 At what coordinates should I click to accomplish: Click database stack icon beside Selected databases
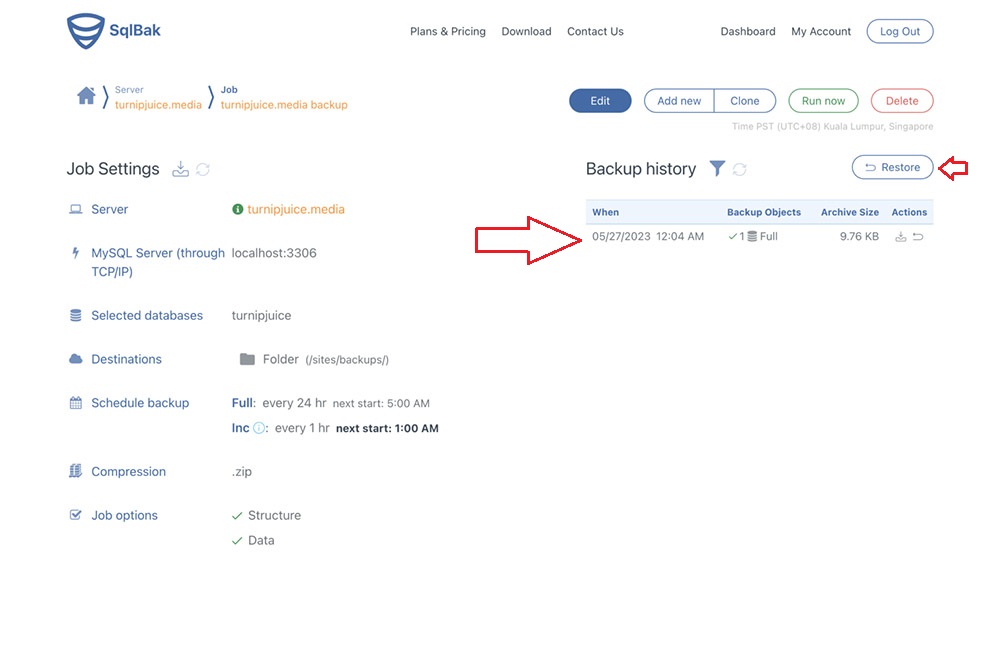tap(75, 315)
